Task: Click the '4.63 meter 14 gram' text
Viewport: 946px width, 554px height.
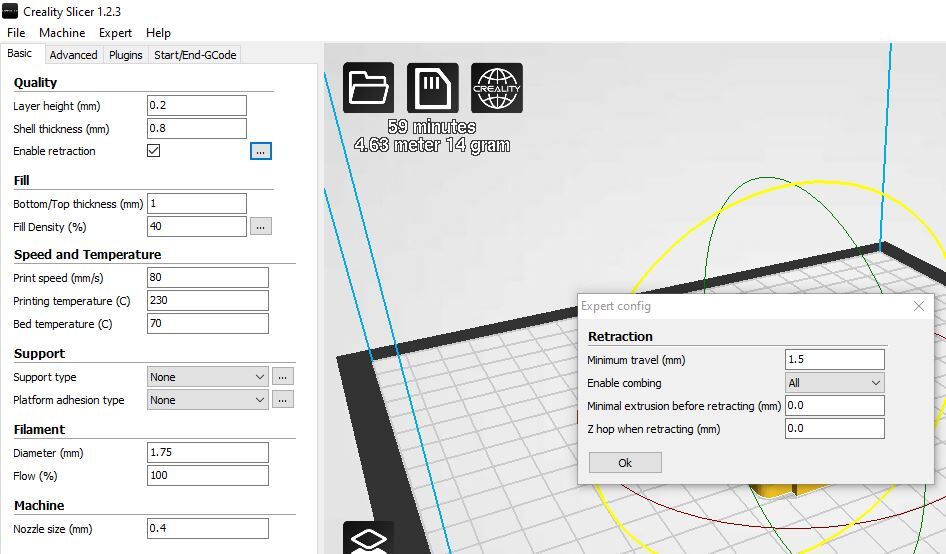Action: click(431, 145)
